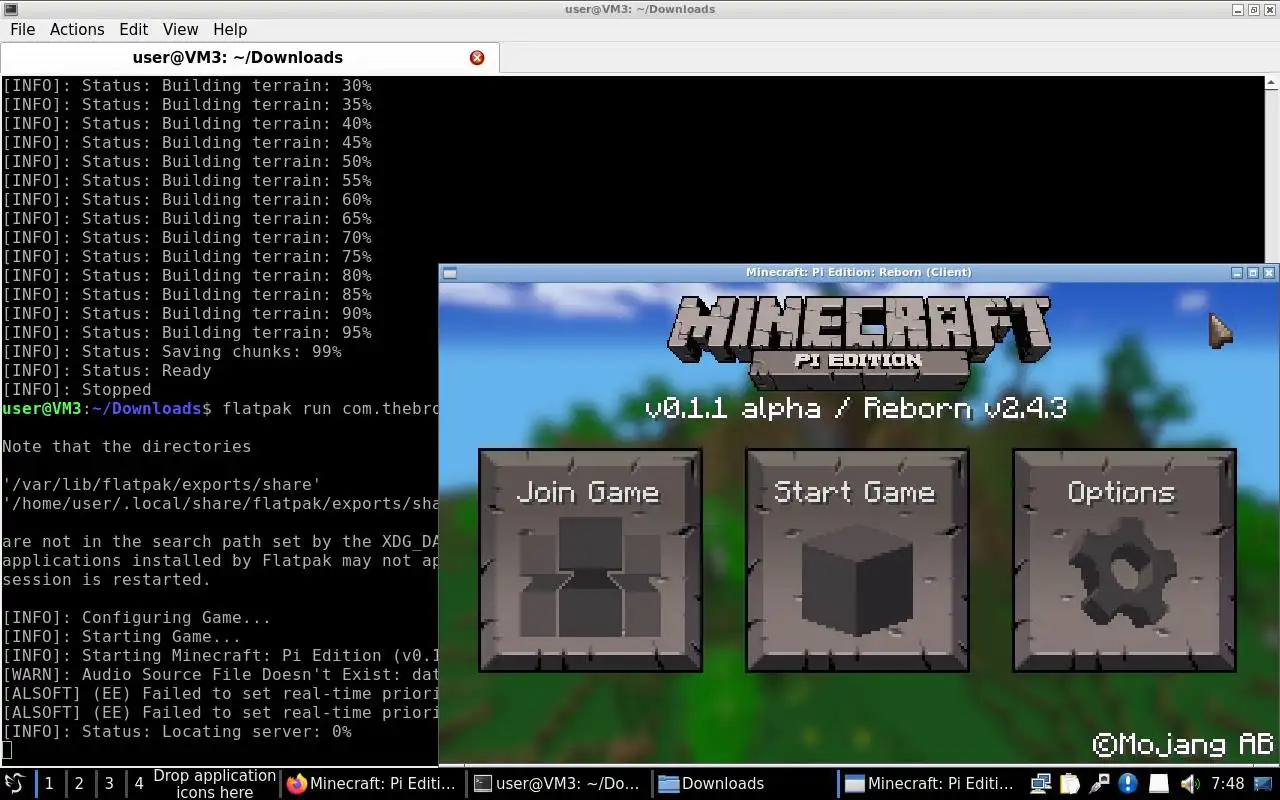Screen dimensions: 1280x800
Task: Minimize the Minecraft Pi Edition window
Action: click(x=1237, y=272)
